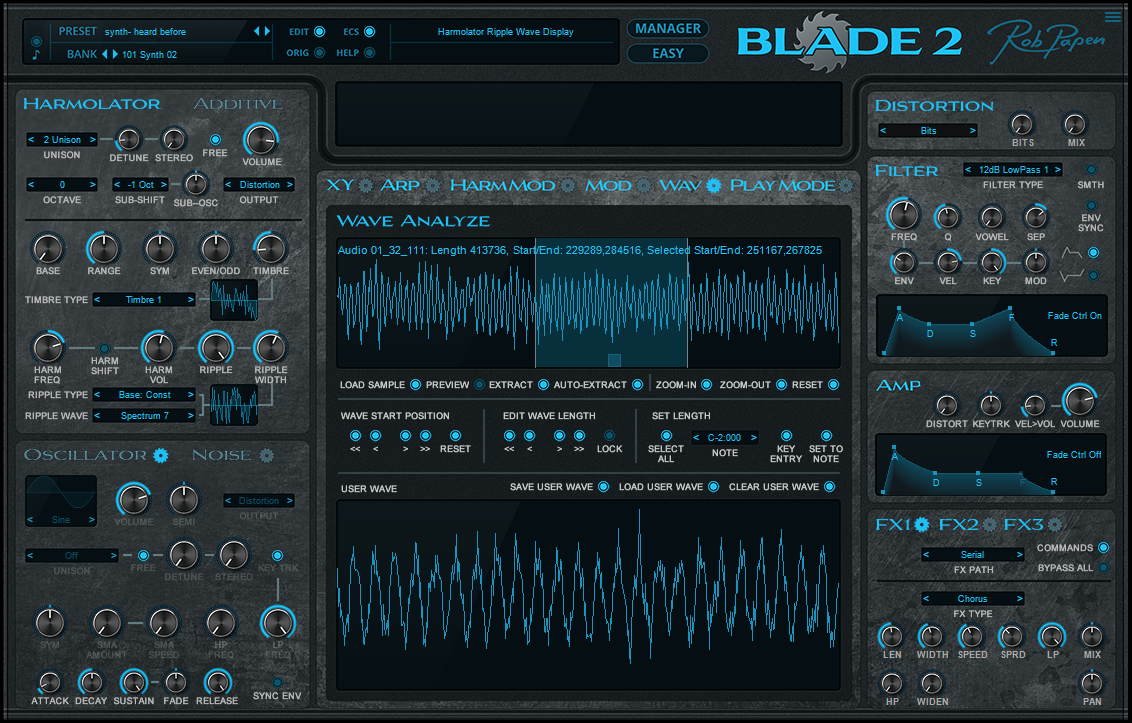Open the FX TYPE dropdown set to Chorus
Image resolution: width=1132 pixels, height=723 pixels.
pos(971,598)
